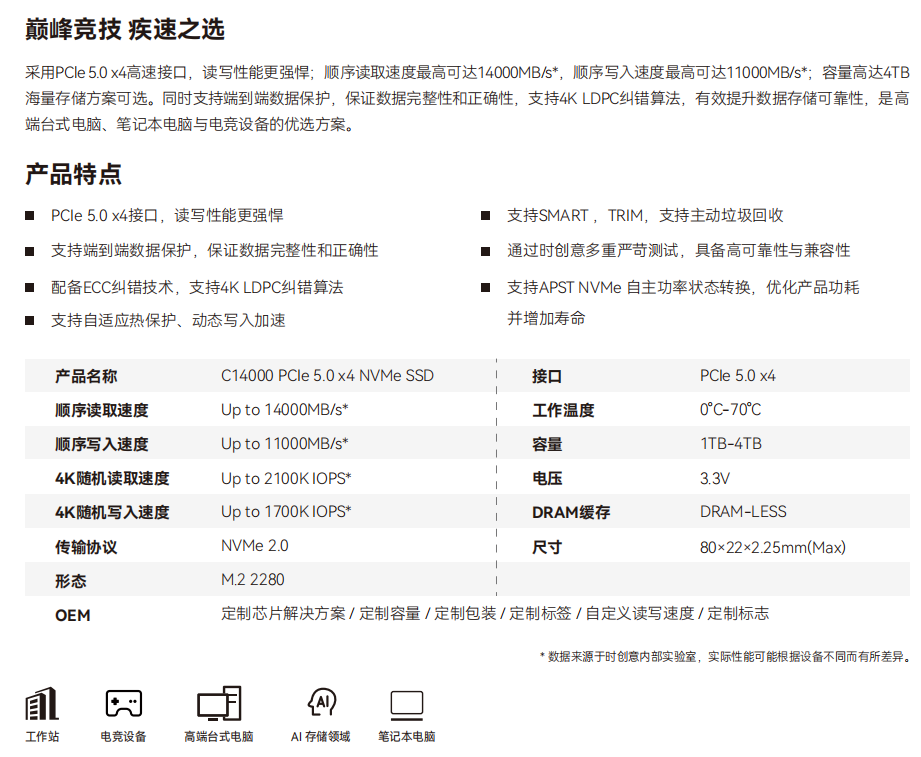This screenshot has width=921, height=757.
Task: Click the AI 存储领域 label text
Action: click(320, 737)
